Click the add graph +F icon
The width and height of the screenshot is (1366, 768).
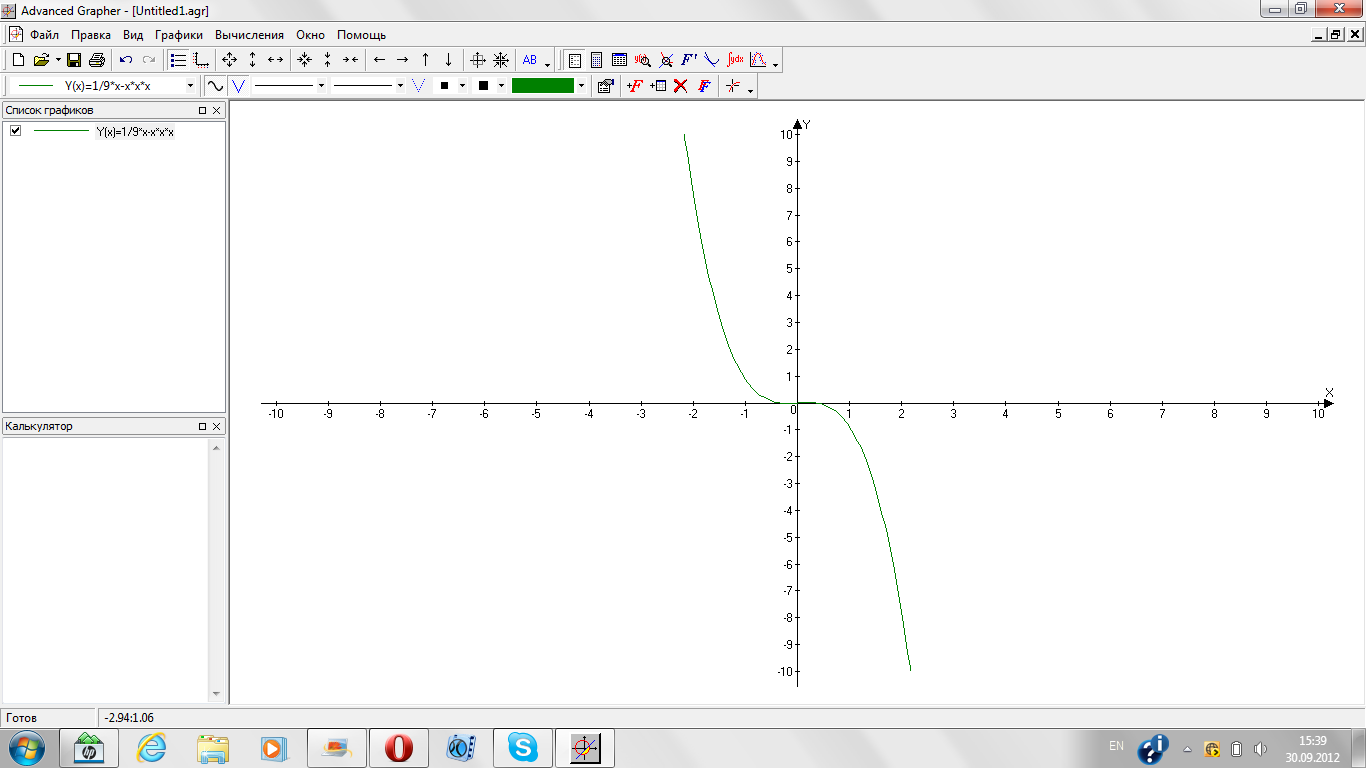[634, 86]
